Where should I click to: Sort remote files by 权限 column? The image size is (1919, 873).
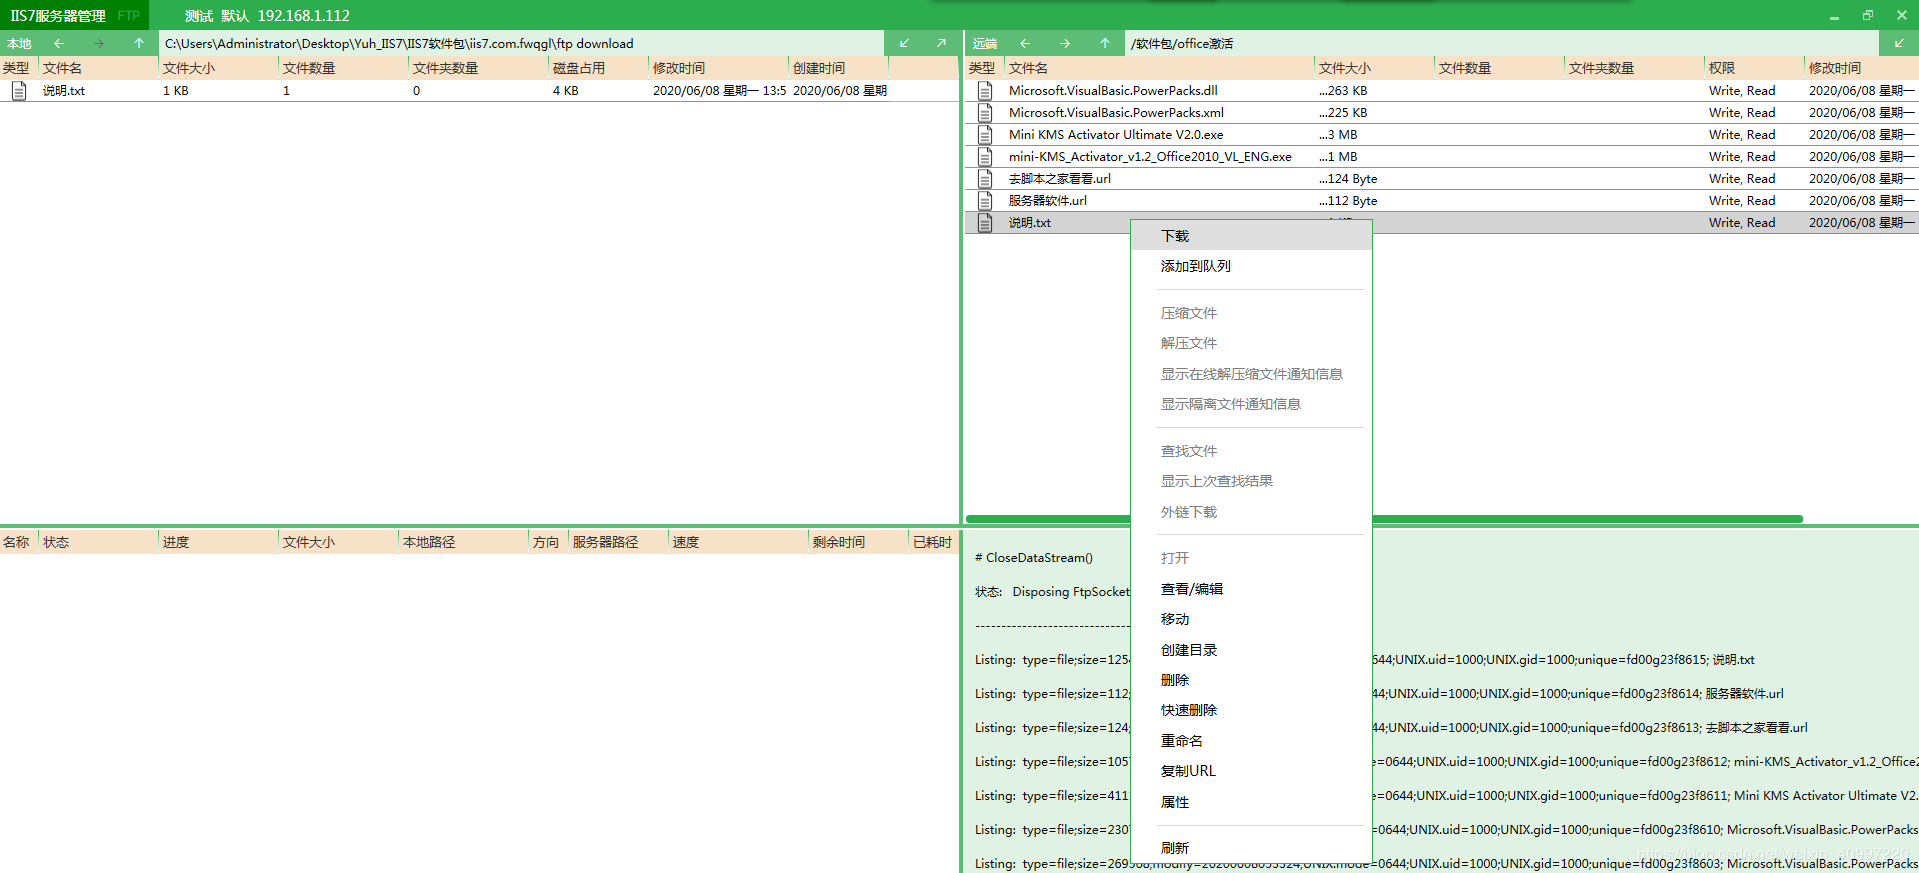pos(1754,68)
